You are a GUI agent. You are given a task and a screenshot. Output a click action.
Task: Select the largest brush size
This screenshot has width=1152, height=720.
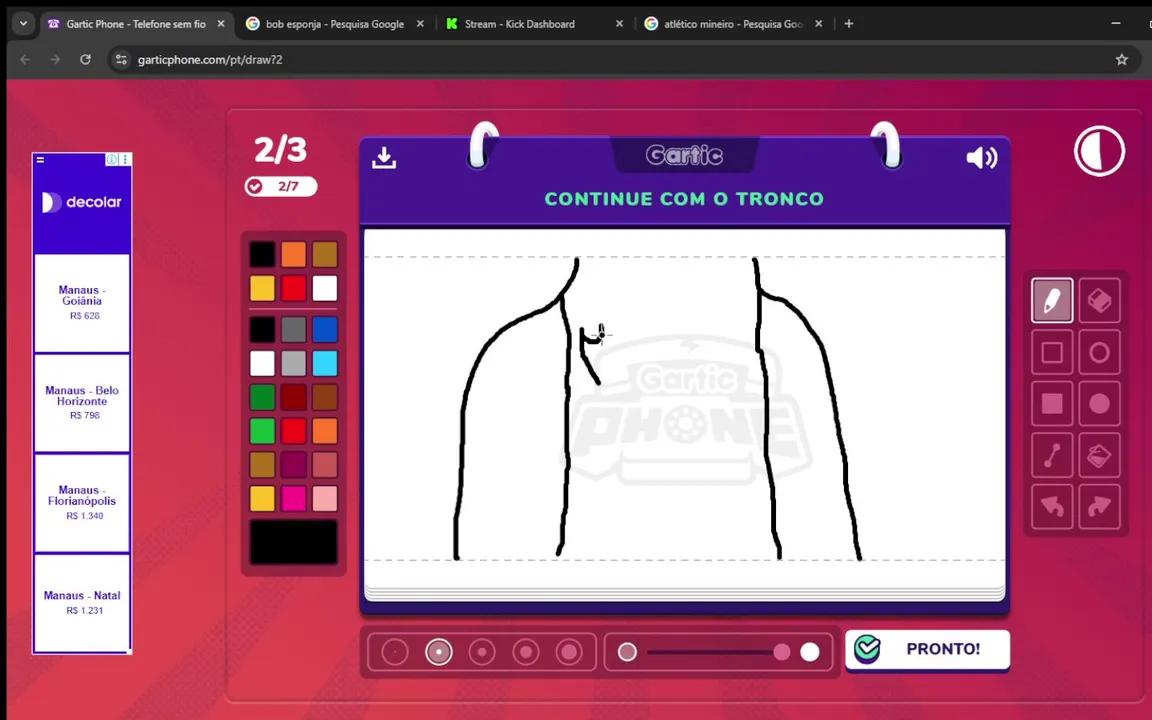coord(569,652)
